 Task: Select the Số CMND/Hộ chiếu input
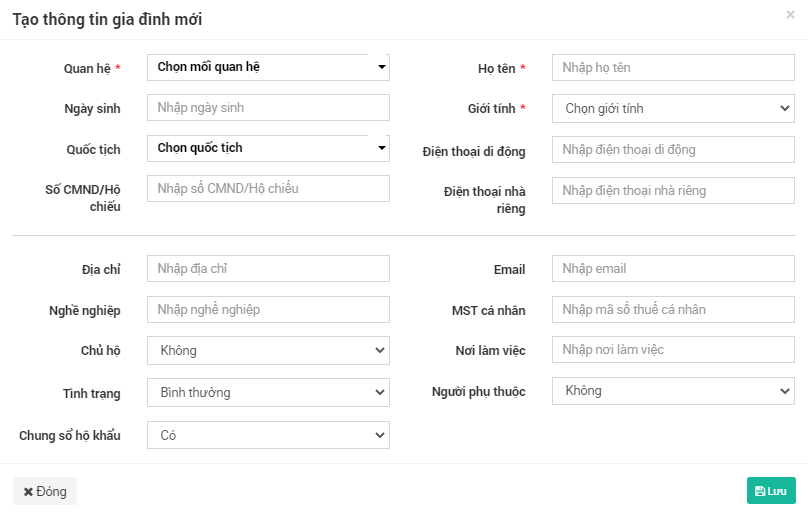(268, 189)
